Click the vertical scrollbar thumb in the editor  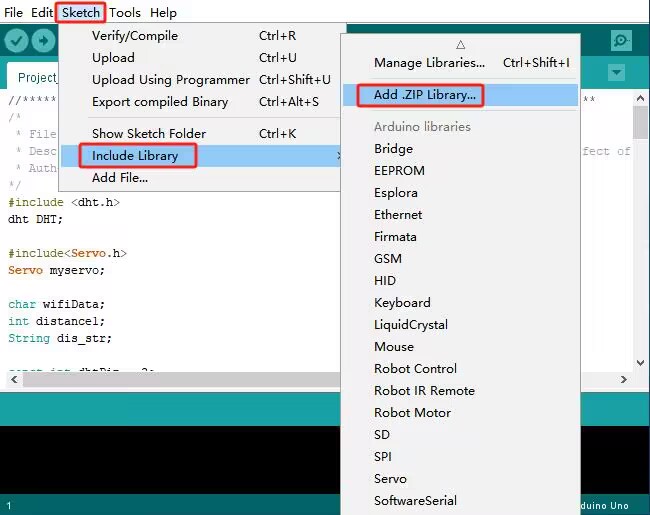click(640, 122)
